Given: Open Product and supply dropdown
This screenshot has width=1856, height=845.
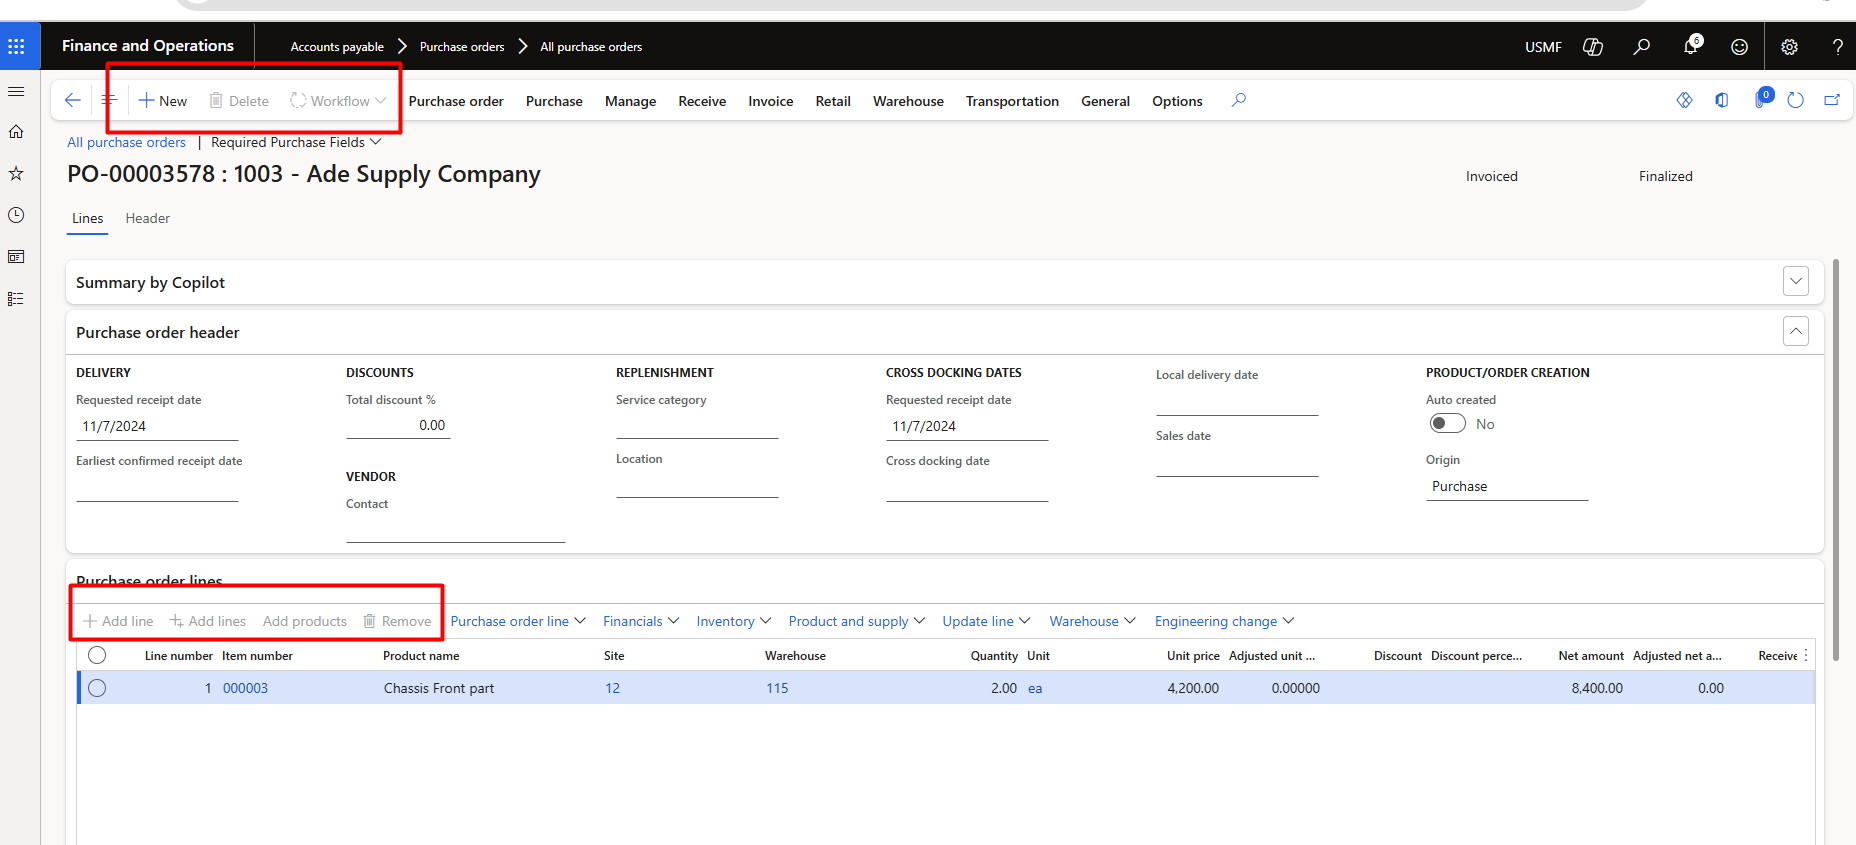Looking at the screenshot, I should coord(857,621).
